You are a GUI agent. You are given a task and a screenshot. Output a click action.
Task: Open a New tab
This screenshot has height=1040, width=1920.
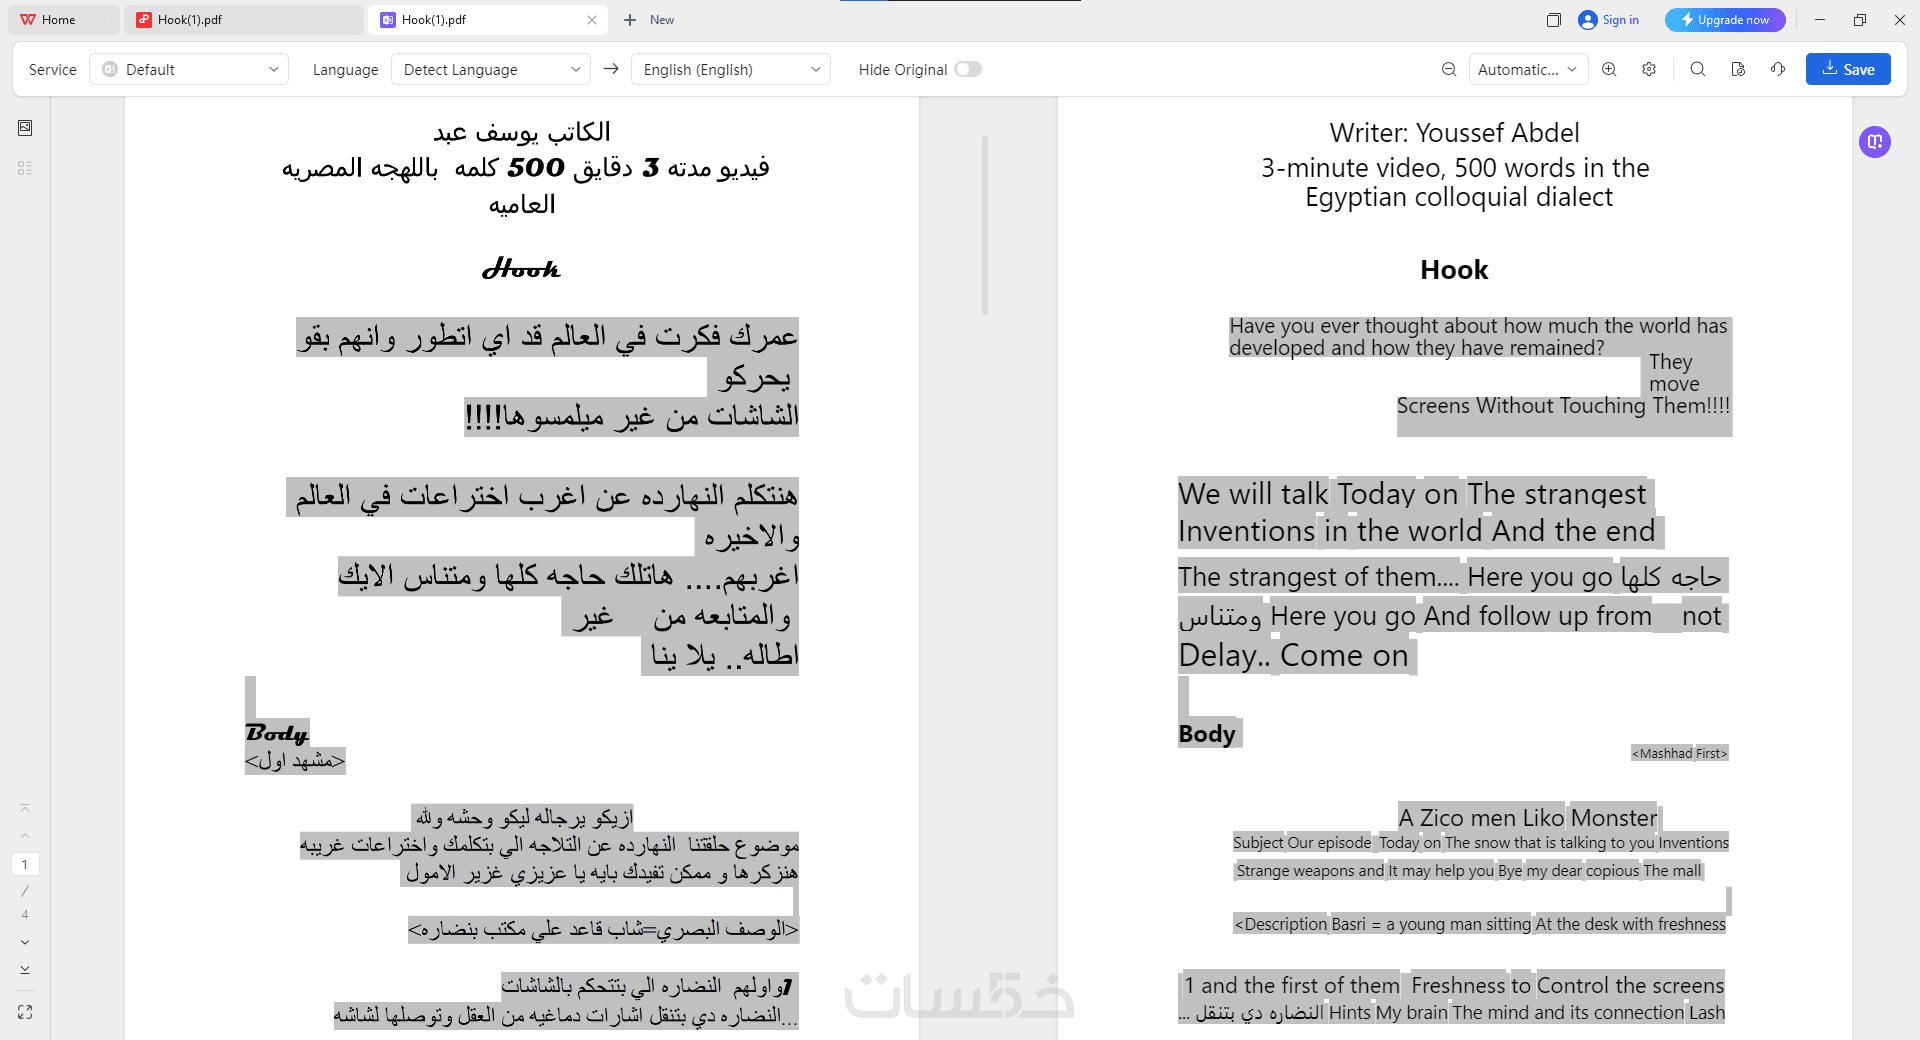point(650,20)
